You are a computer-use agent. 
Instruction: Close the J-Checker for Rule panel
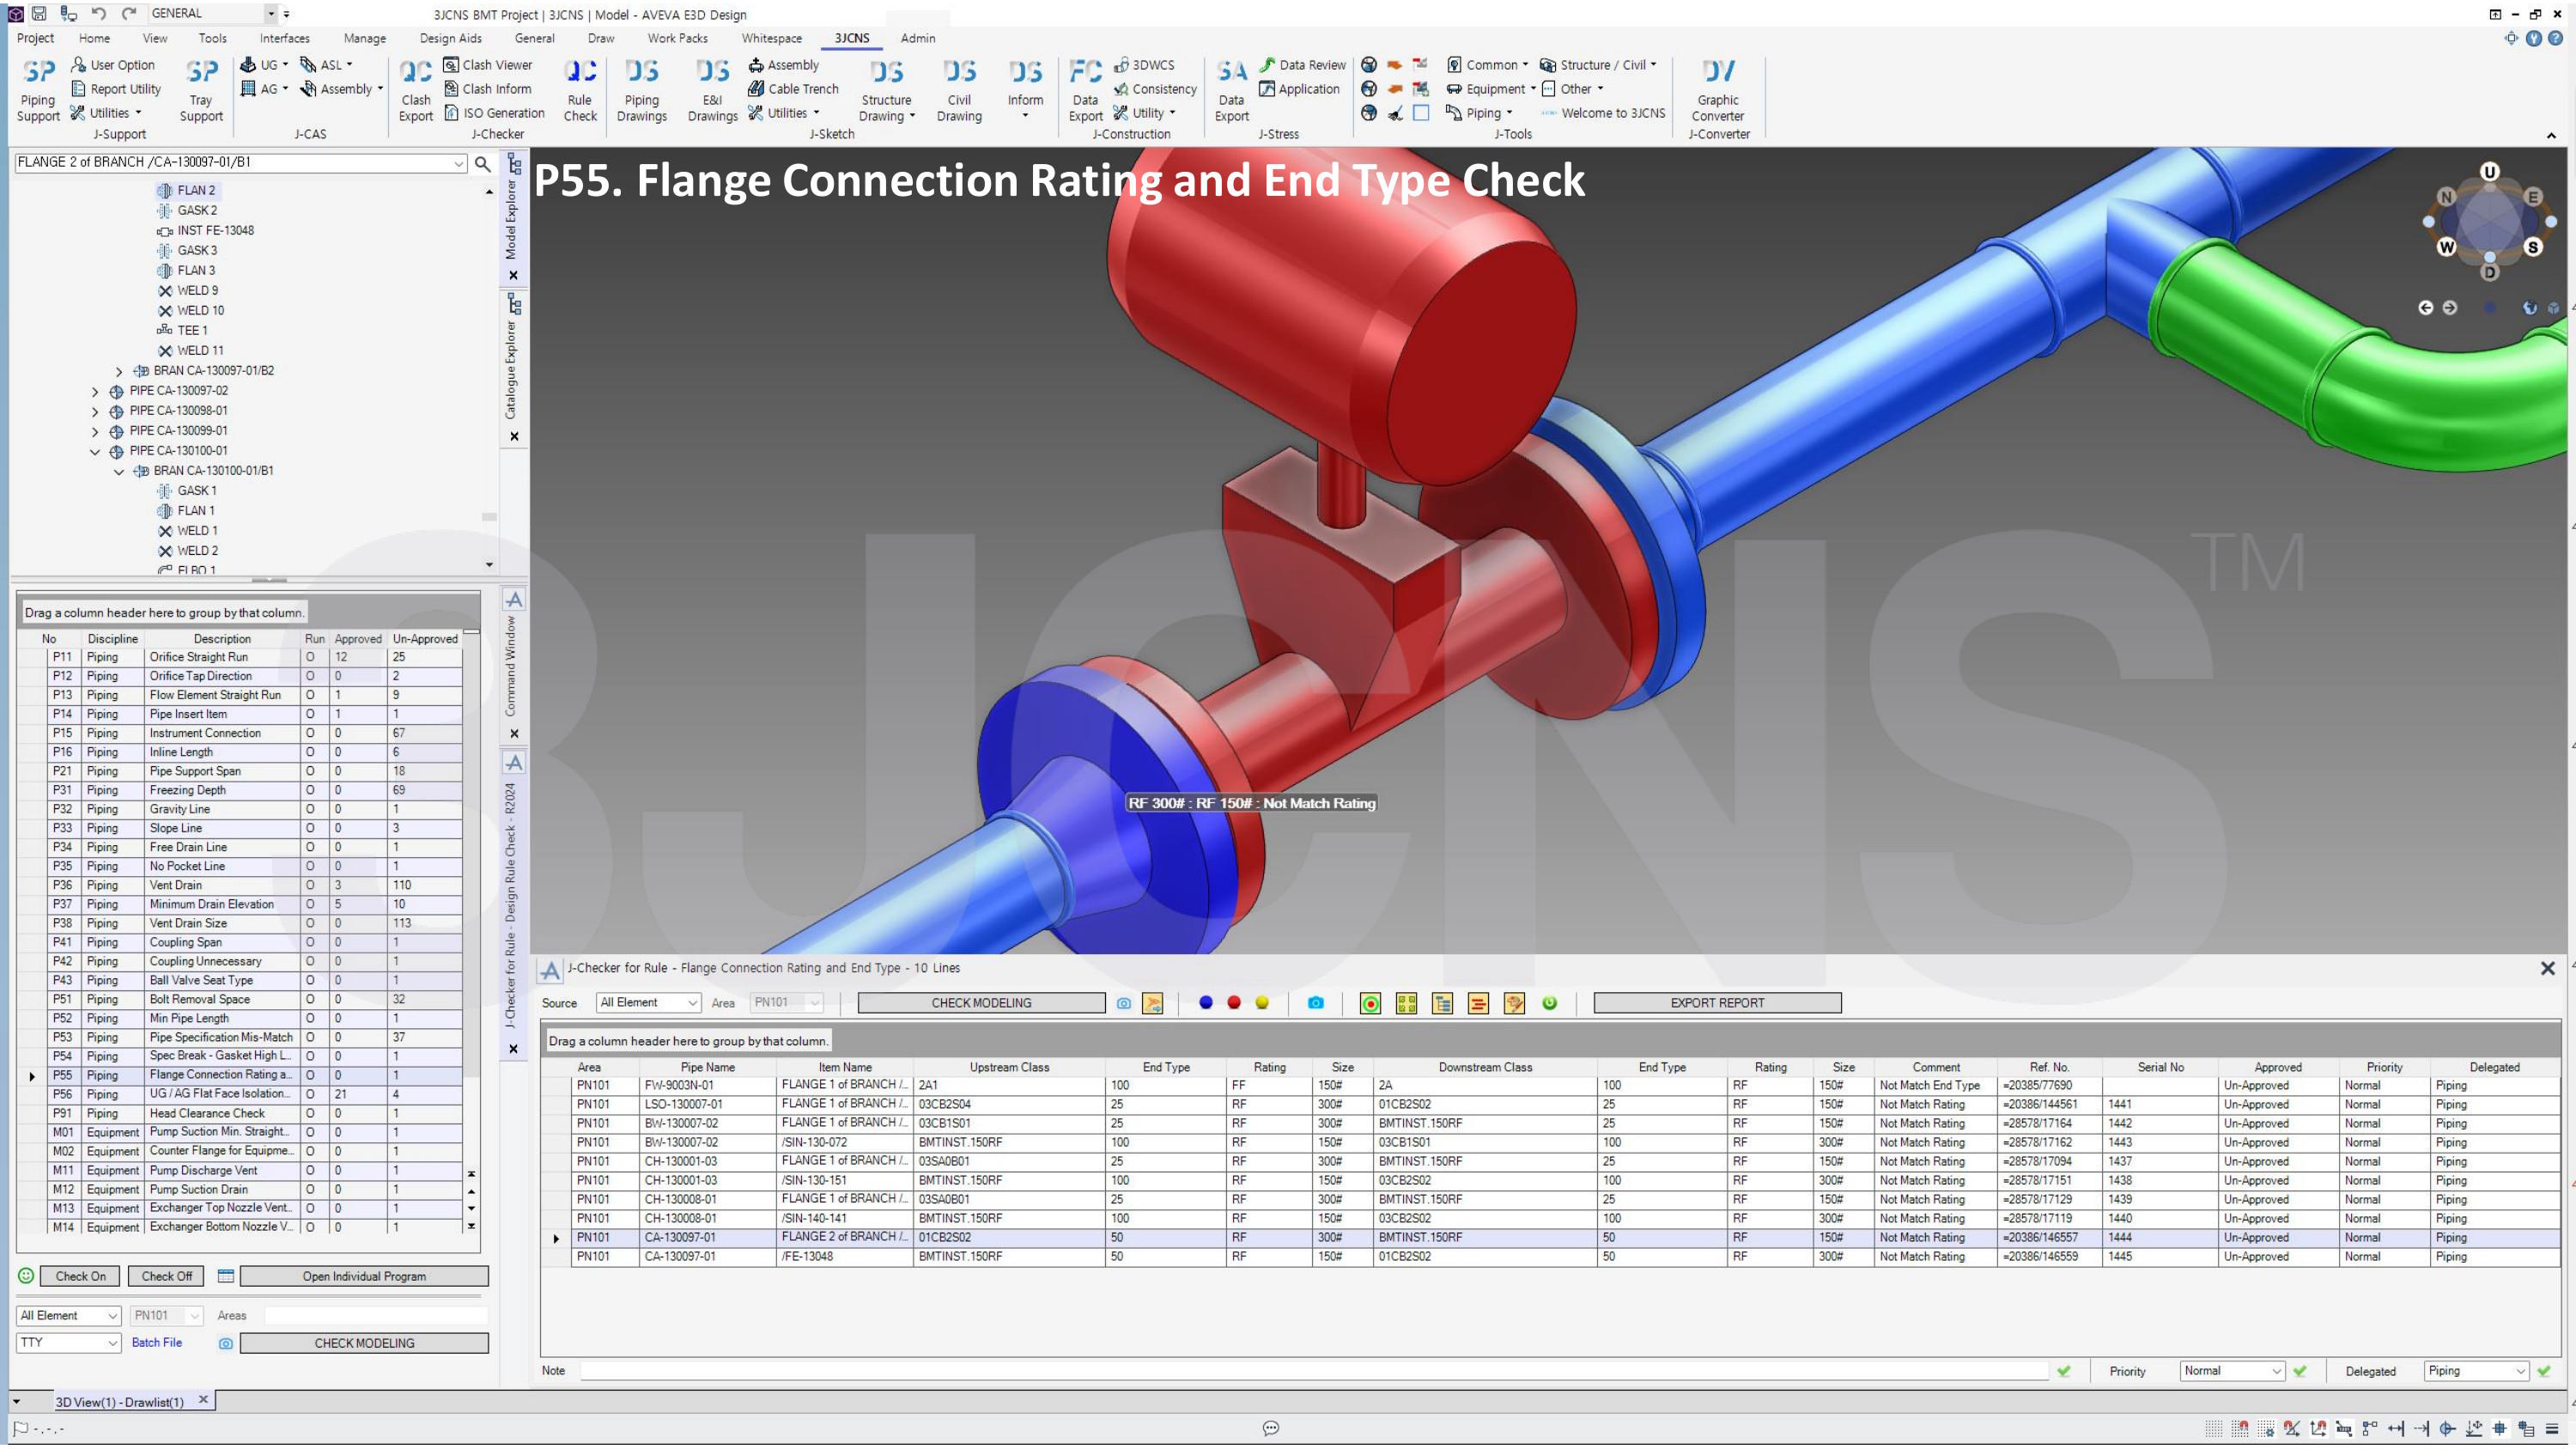tap(2547, 968)
